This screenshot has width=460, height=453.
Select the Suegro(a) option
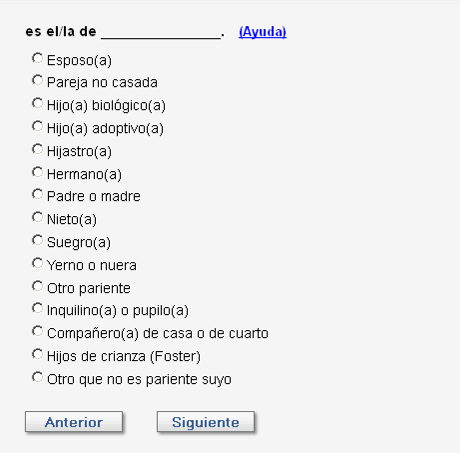point(37,240)
